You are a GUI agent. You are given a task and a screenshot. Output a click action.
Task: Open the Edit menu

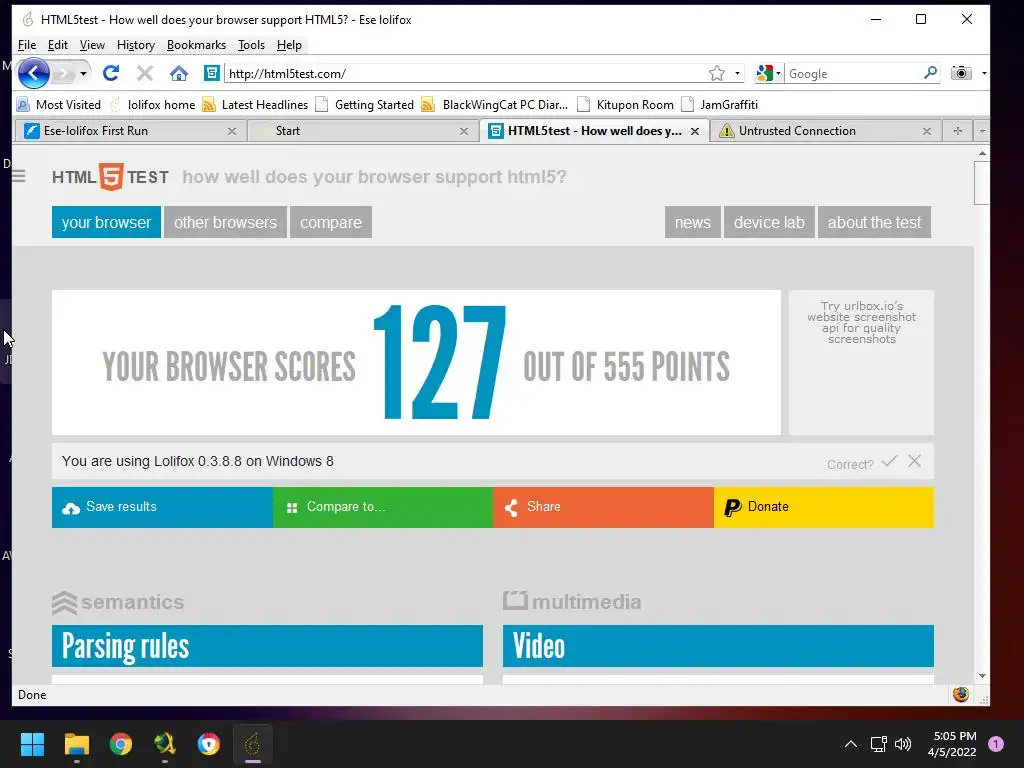(x=57, y=45)
